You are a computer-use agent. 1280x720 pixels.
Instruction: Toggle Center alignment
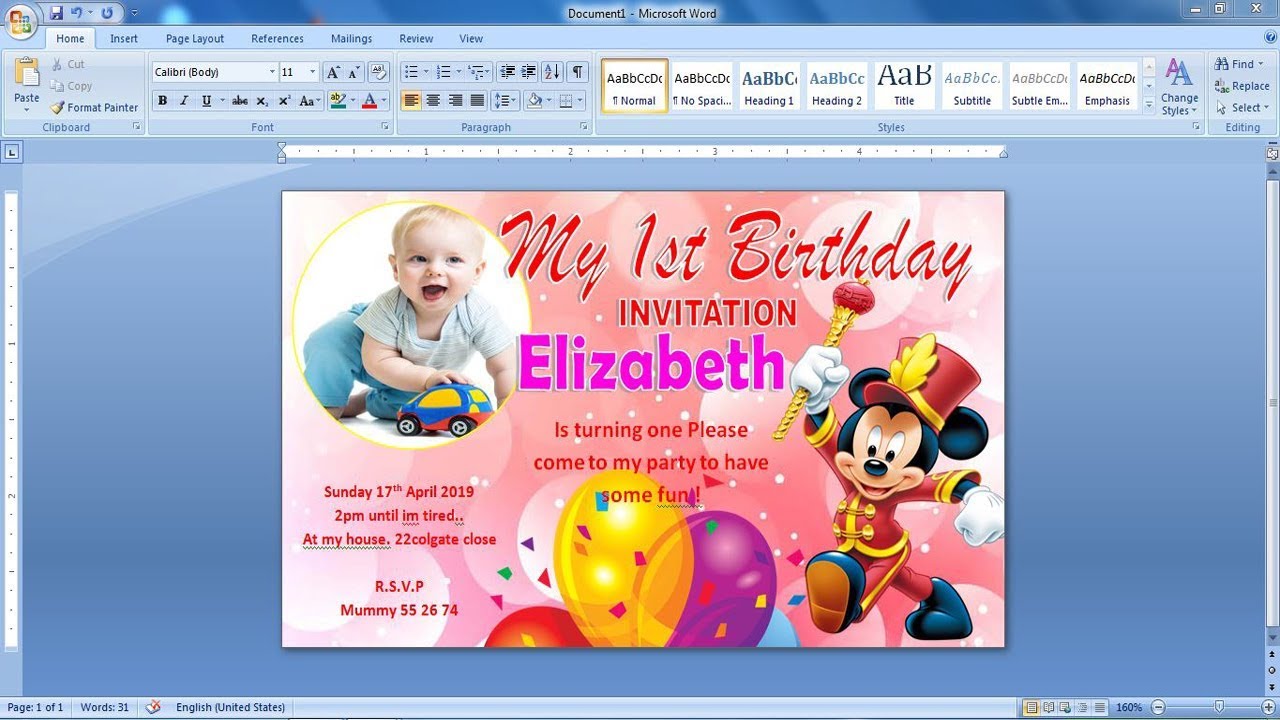pos(433,101)
